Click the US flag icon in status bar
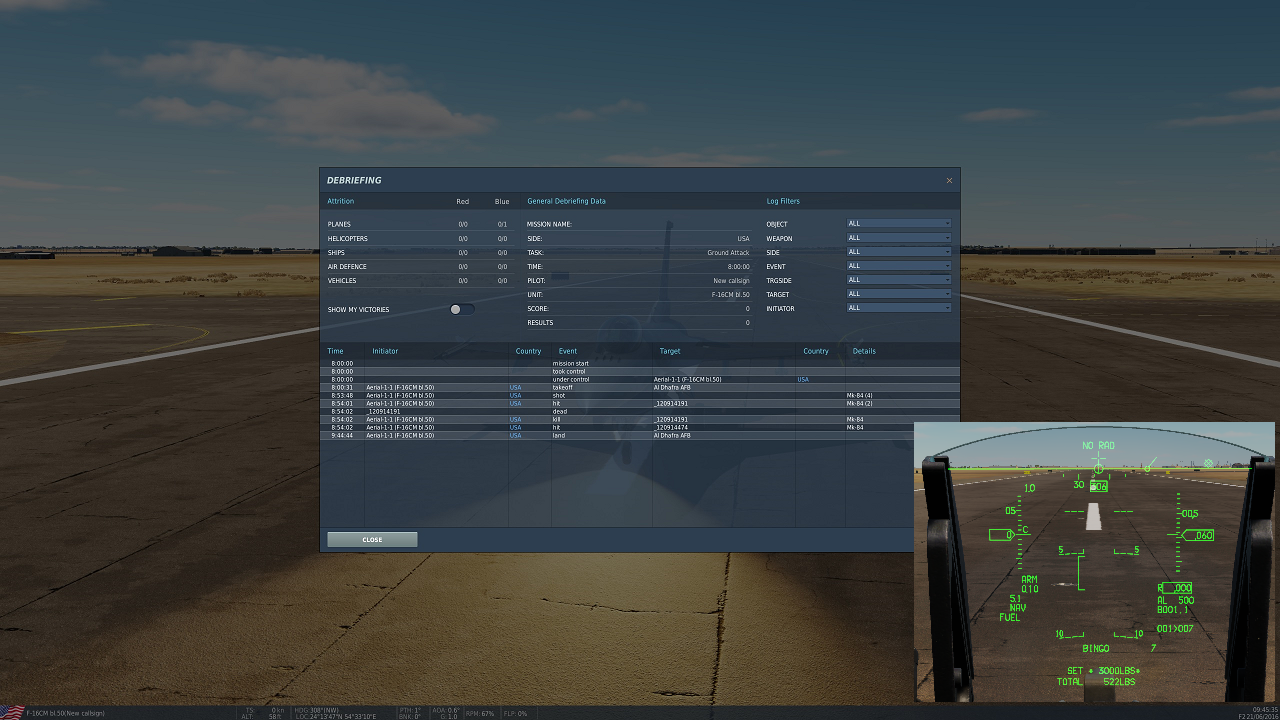Screen dimensions: 1280x720 pyautogui.click(x=12, y=713)
